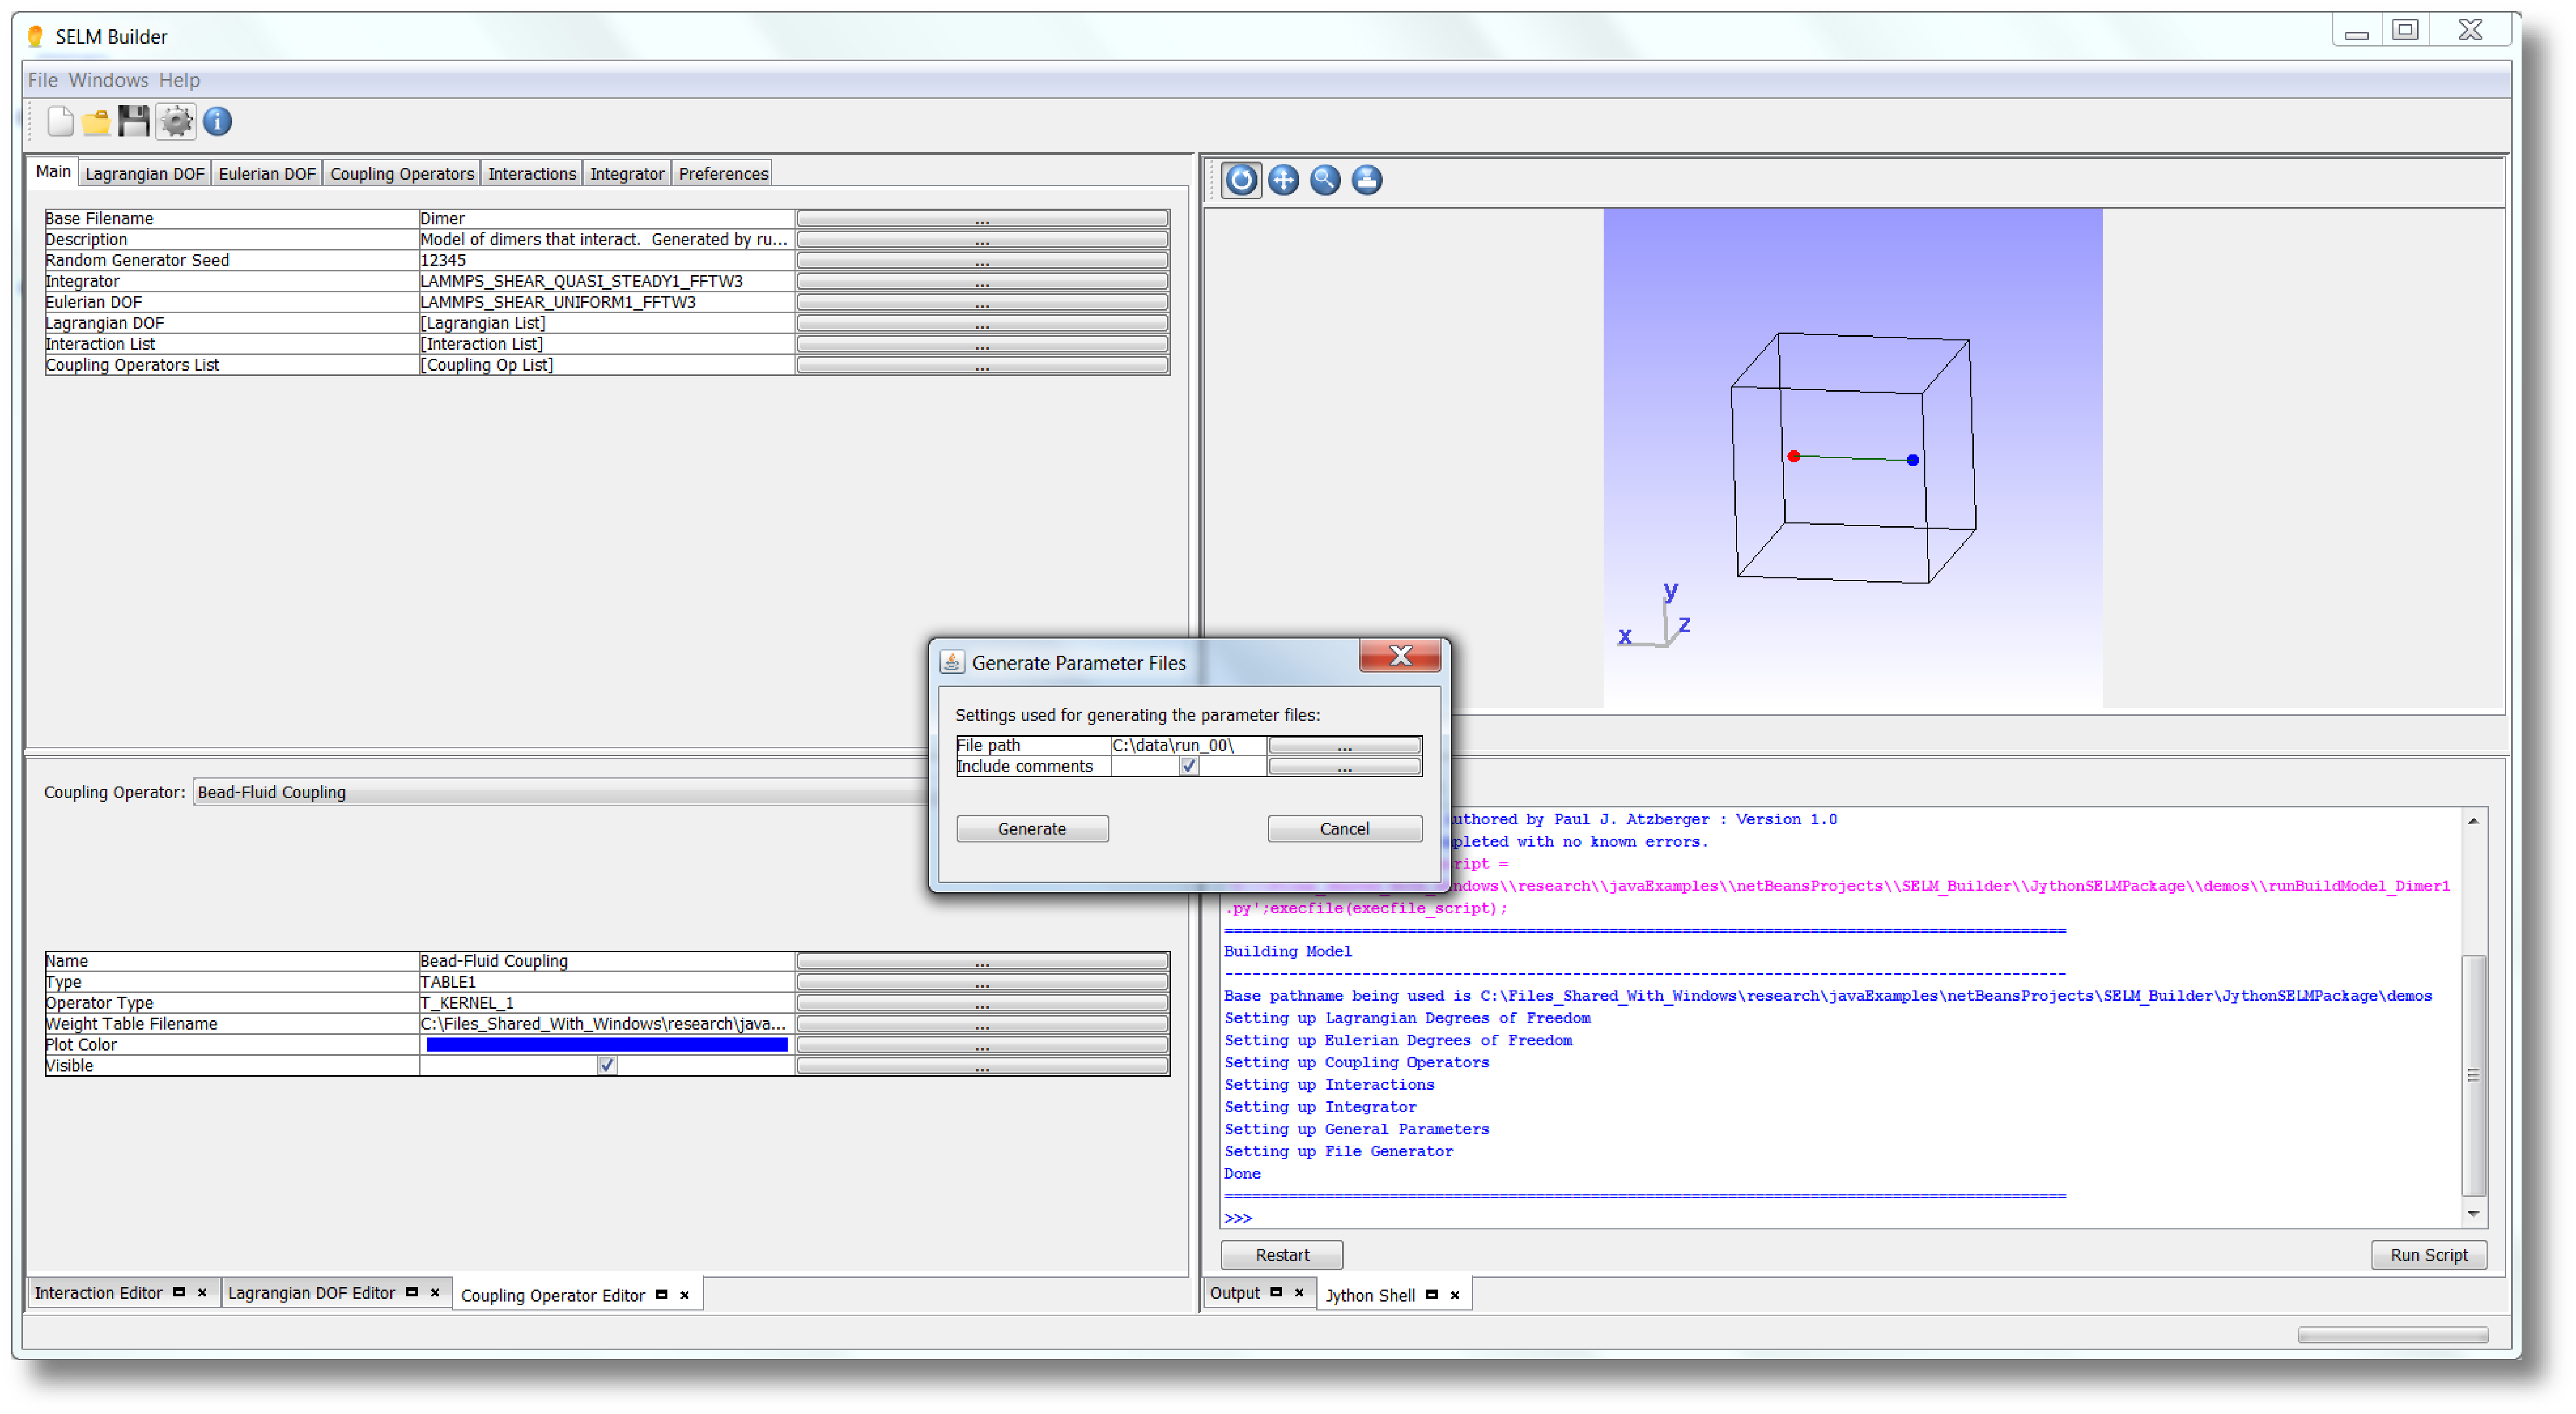Select the rotate view tool
The image size is (2576, 1414).
pyautogui.click(x=1241, y=180)
